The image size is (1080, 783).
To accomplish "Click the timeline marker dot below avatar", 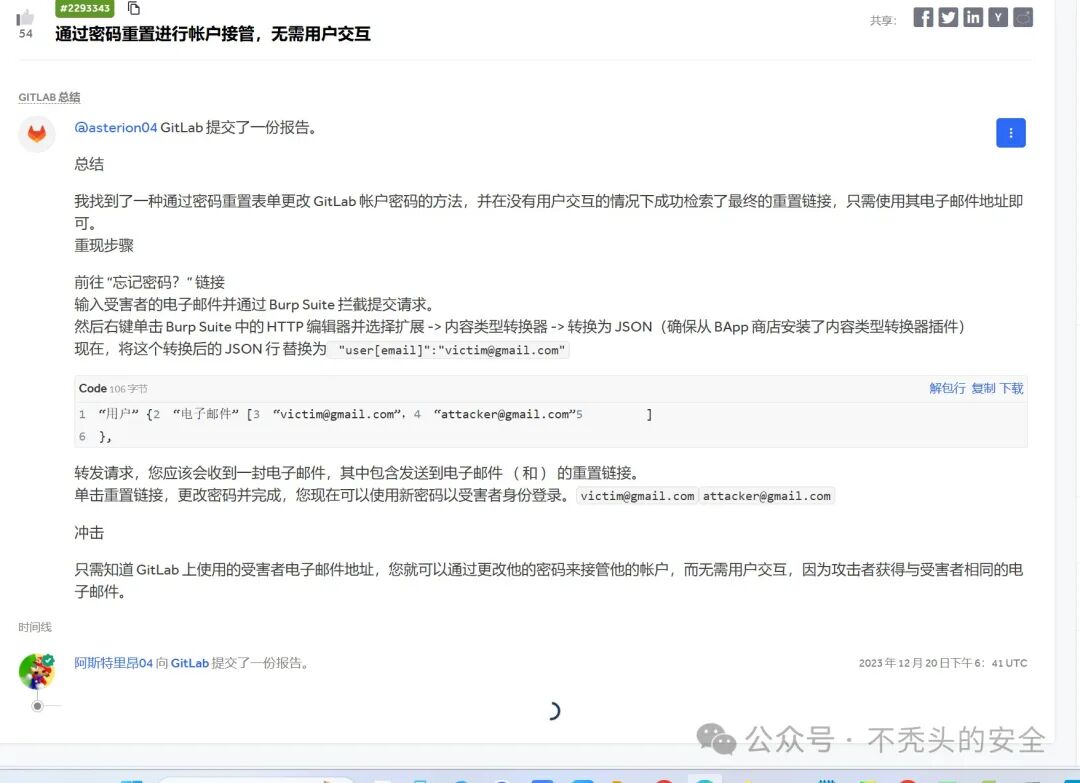I will pos(37,706).
